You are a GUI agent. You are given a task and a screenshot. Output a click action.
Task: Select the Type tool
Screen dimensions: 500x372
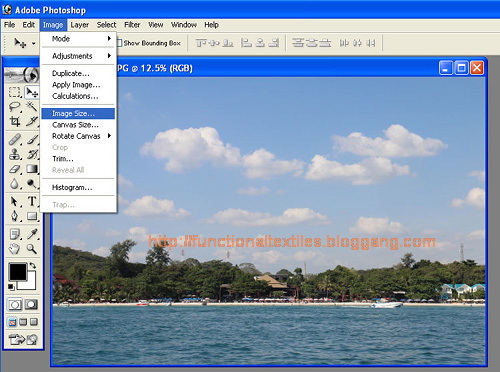pos(32,201)
